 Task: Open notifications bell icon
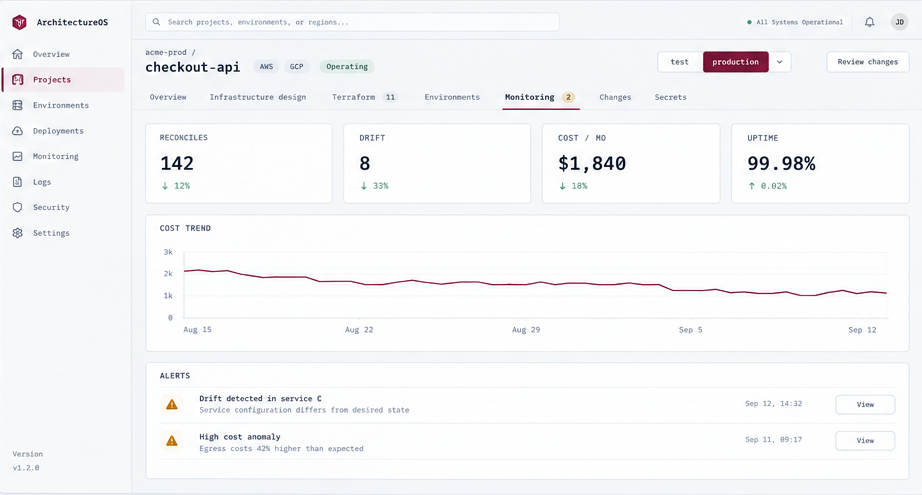click(870, 22)
